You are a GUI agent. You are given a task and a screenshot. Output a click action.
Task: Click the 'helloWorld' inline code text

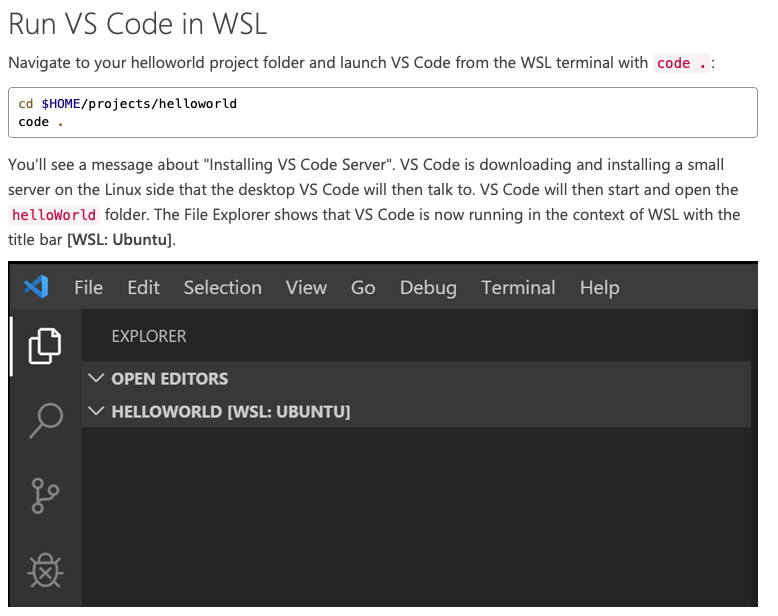tap(54, 215)
